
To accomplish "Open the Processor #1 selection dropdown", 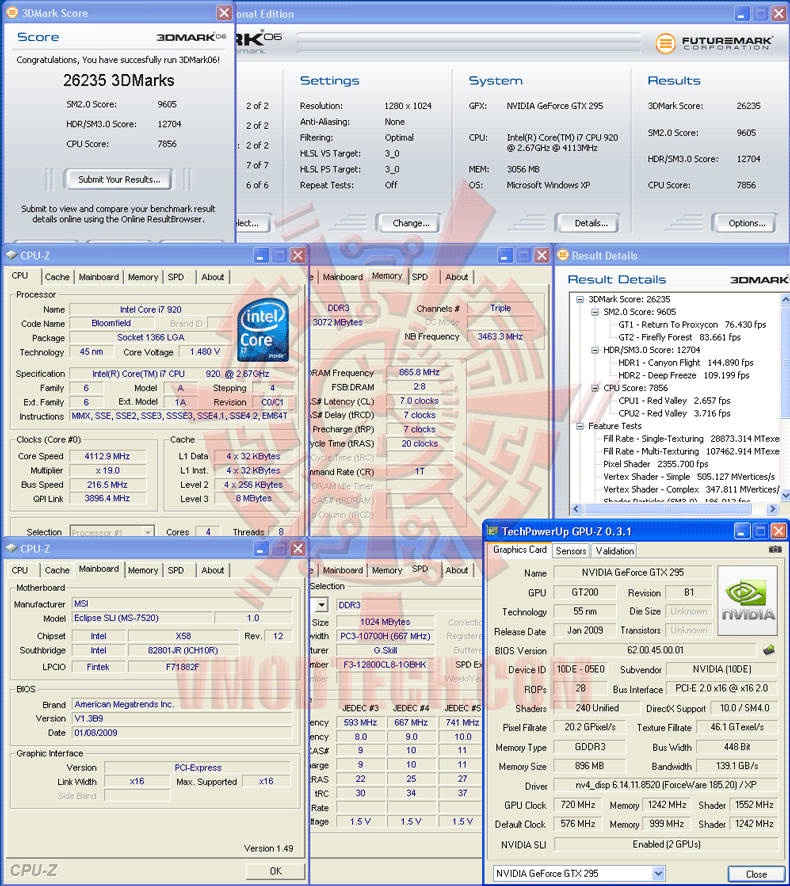I will pos(147,532).
